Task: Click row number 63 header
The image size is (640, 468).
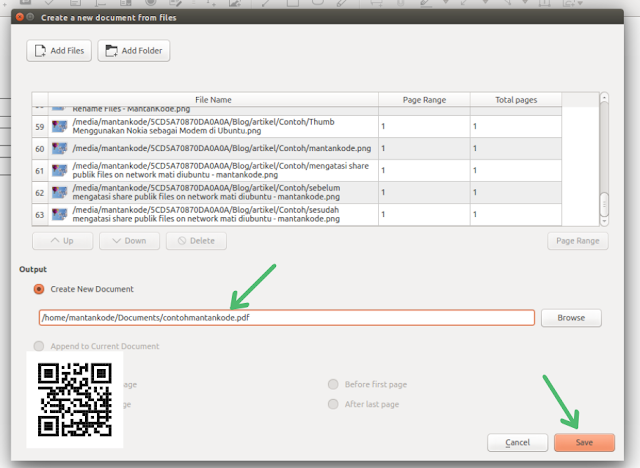Action: pos(40,215)
